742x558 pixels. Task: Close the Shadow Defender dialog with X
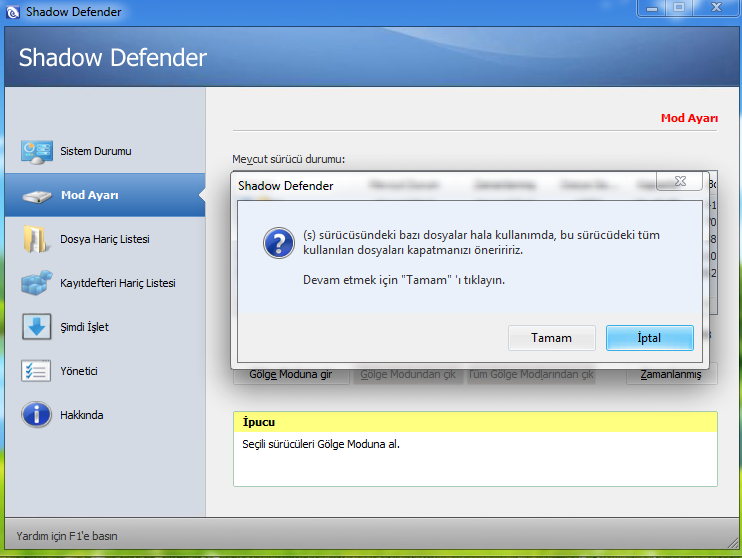click(x=680, y=181)
